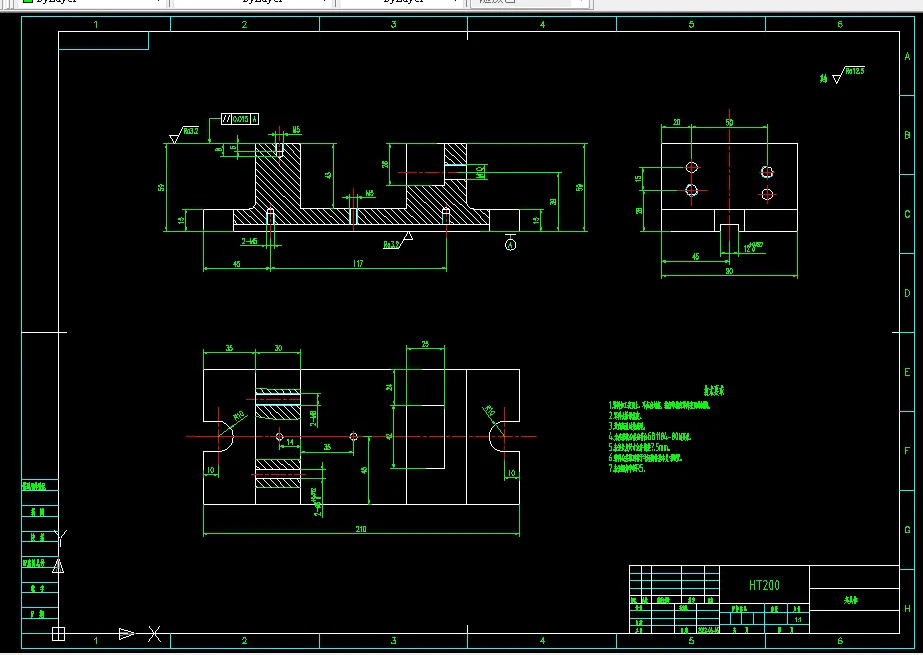Select zone letter D on the right border
This screenshot has width=923, height=655.
907,293
